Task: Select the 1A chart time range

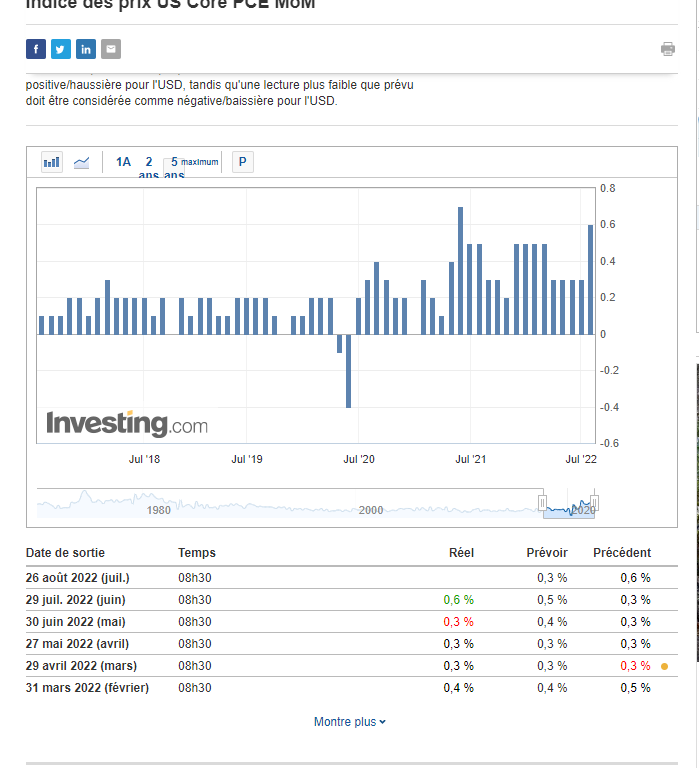Action: 123,162
